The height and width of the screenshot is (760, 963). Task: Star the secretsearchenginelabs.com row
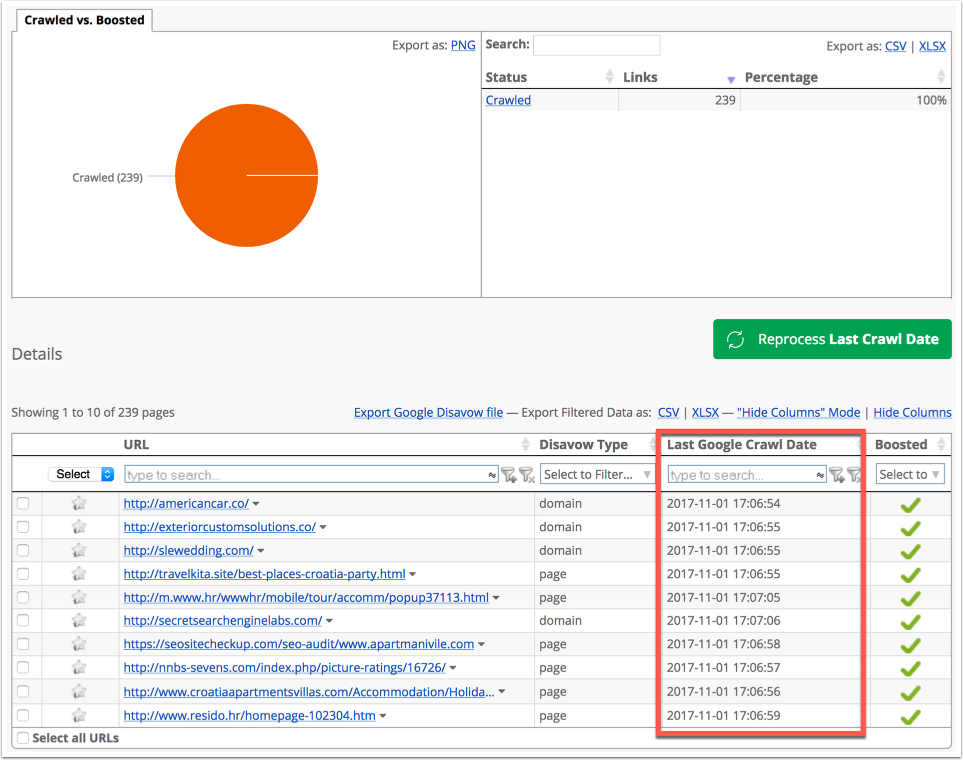[x=79, y=621]
